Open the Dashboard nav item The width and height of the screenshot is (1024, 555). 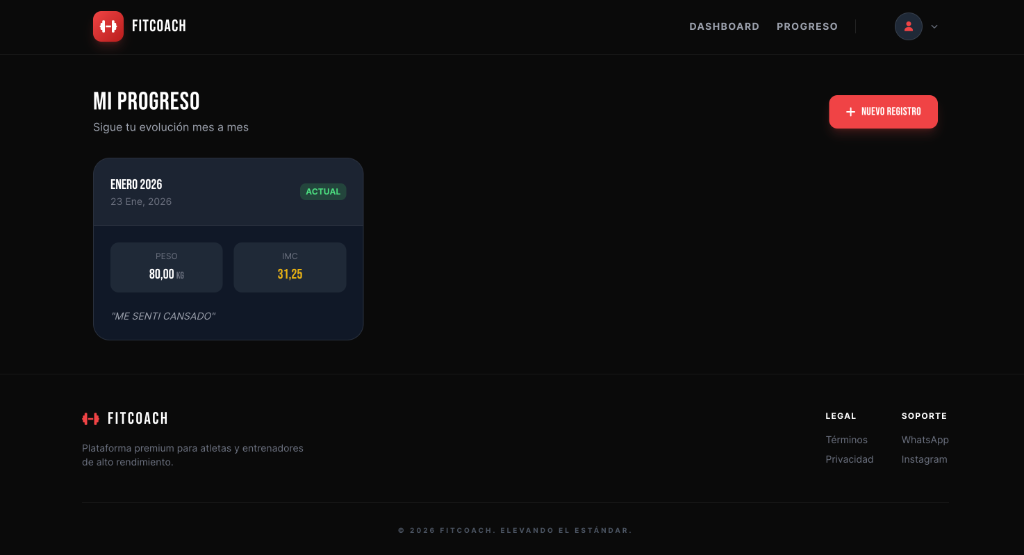(x=724, y=27)
